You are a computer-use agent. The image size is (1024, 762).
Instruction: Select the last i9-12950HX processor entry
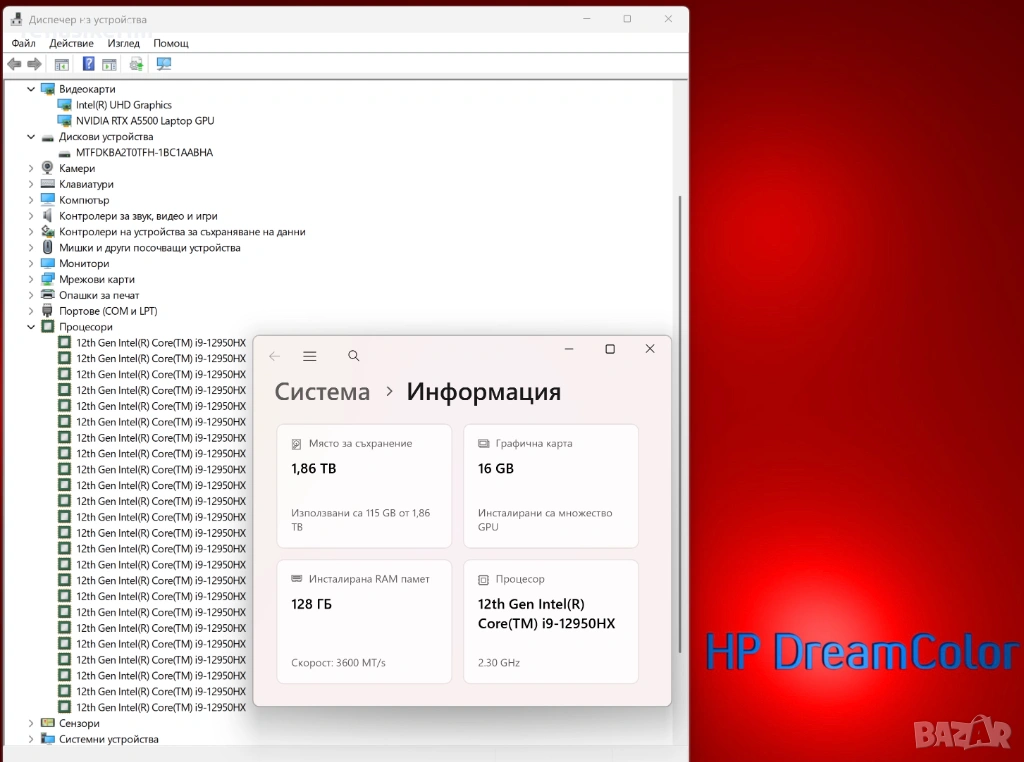click(x=161, y=707)
